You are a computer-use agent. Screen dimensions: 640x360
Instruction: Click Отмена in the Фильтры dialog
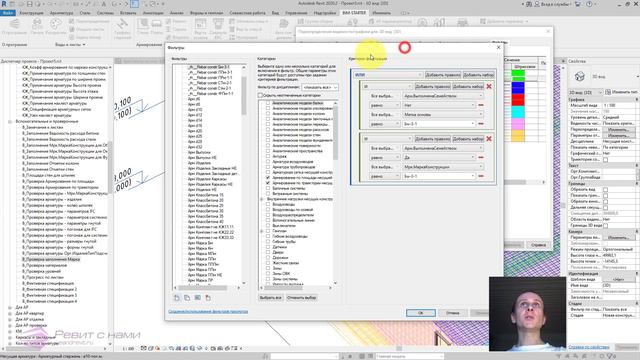[453, 313]
